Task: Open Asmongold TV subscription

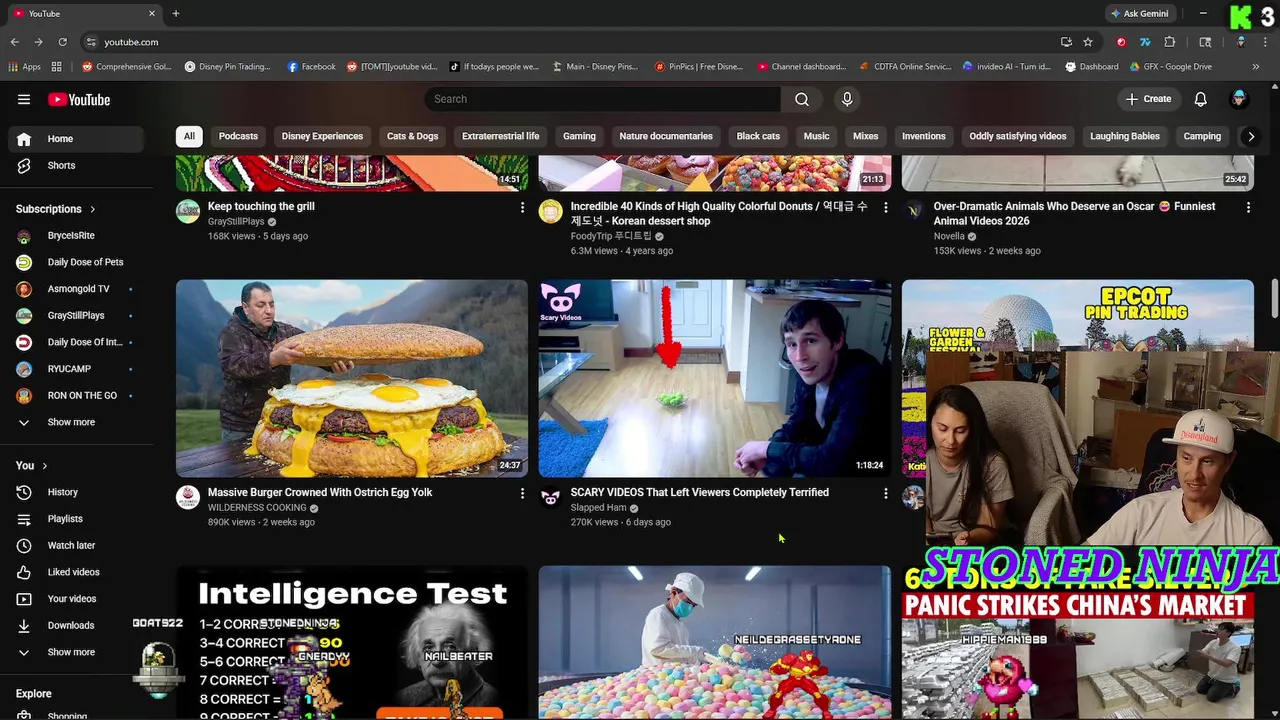Action: click(x=76, y=289)
